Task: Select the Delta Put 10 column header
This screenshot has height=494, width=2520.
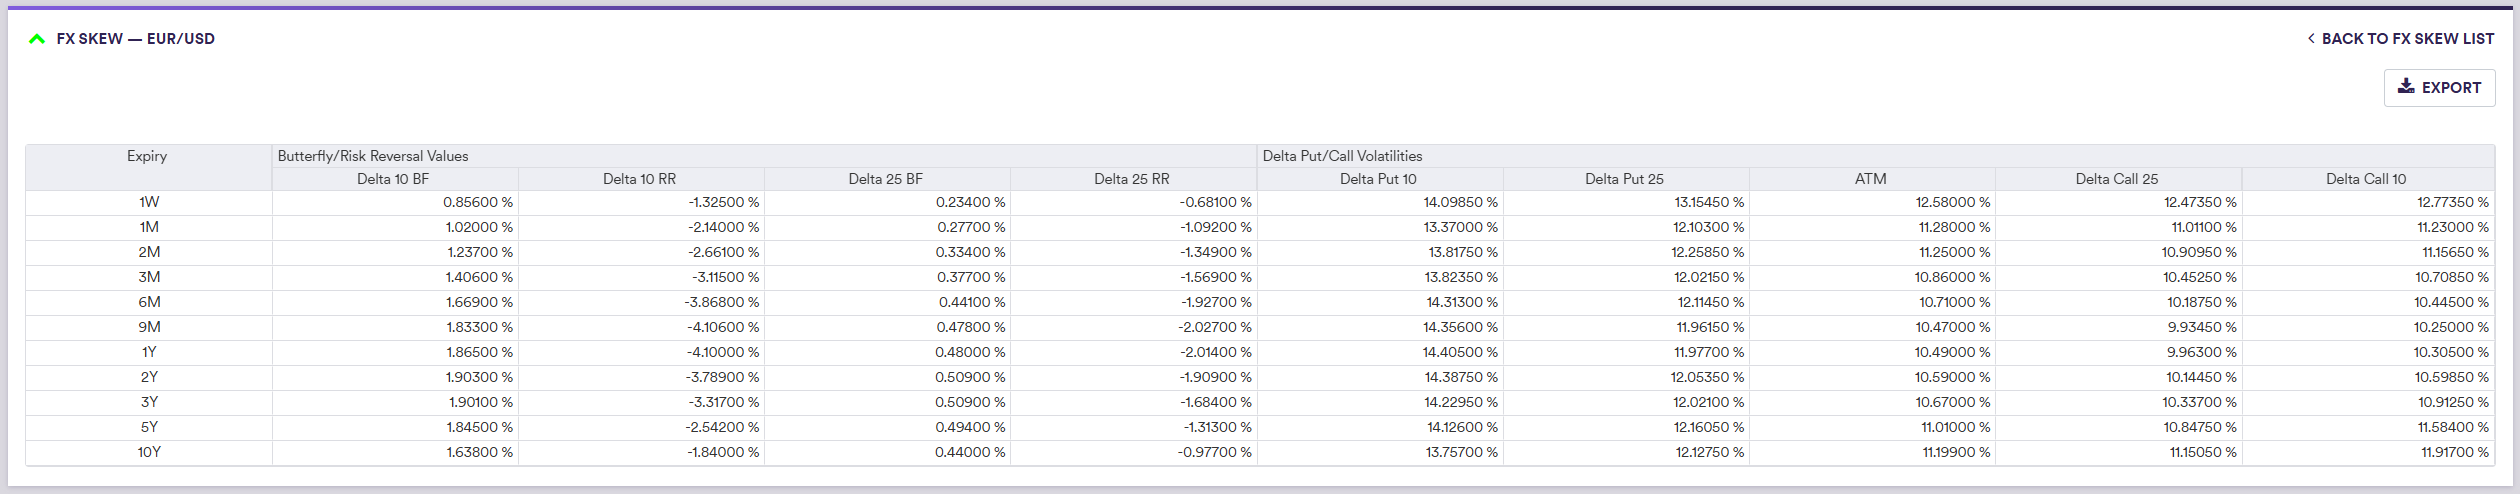Action: 1378,179
